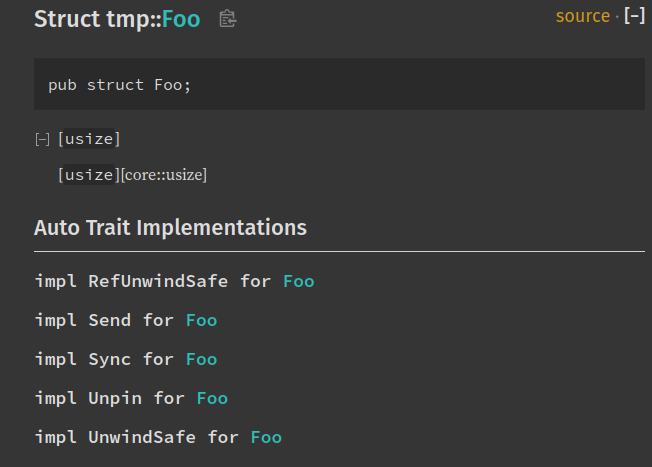This screenshot has width=652, height=467.
Task: Collapse the [usize] docblock toggle
Action: (42, 139)
